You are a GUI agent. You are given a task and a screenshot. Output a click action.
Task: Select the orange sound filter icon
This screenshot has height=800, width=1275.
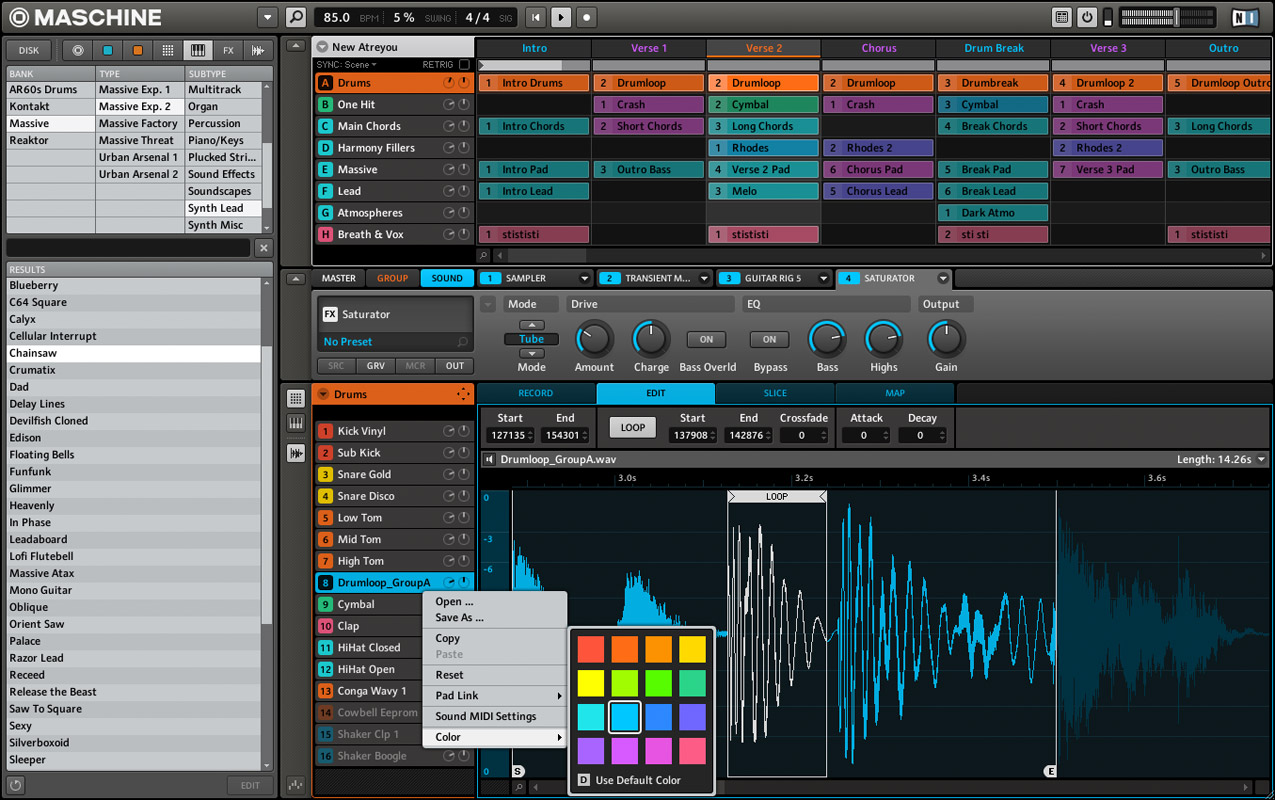[138, 50]
